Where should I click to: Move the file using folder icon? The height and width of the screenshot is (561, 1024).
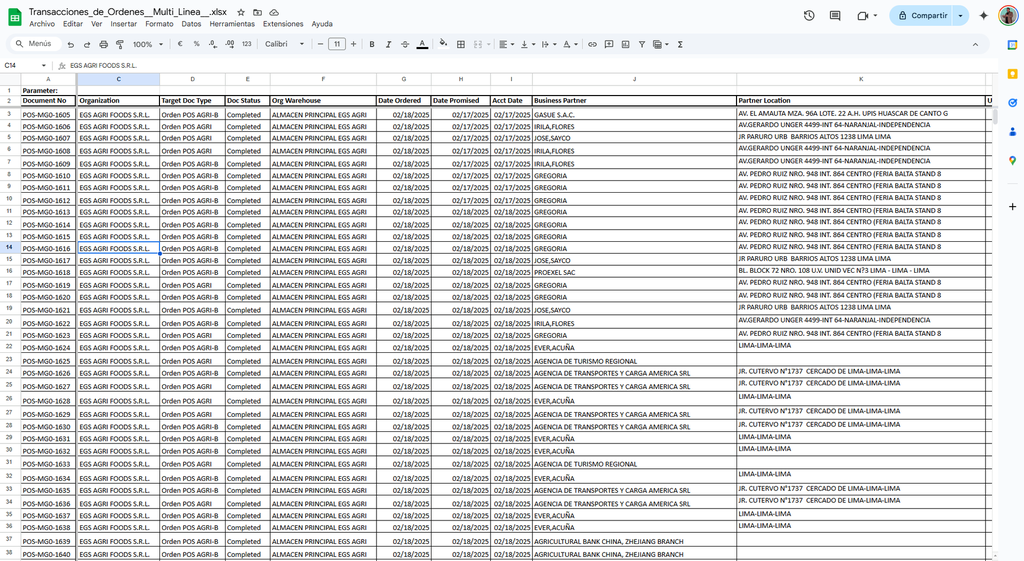pyautogui.click(x=257, y=12)
